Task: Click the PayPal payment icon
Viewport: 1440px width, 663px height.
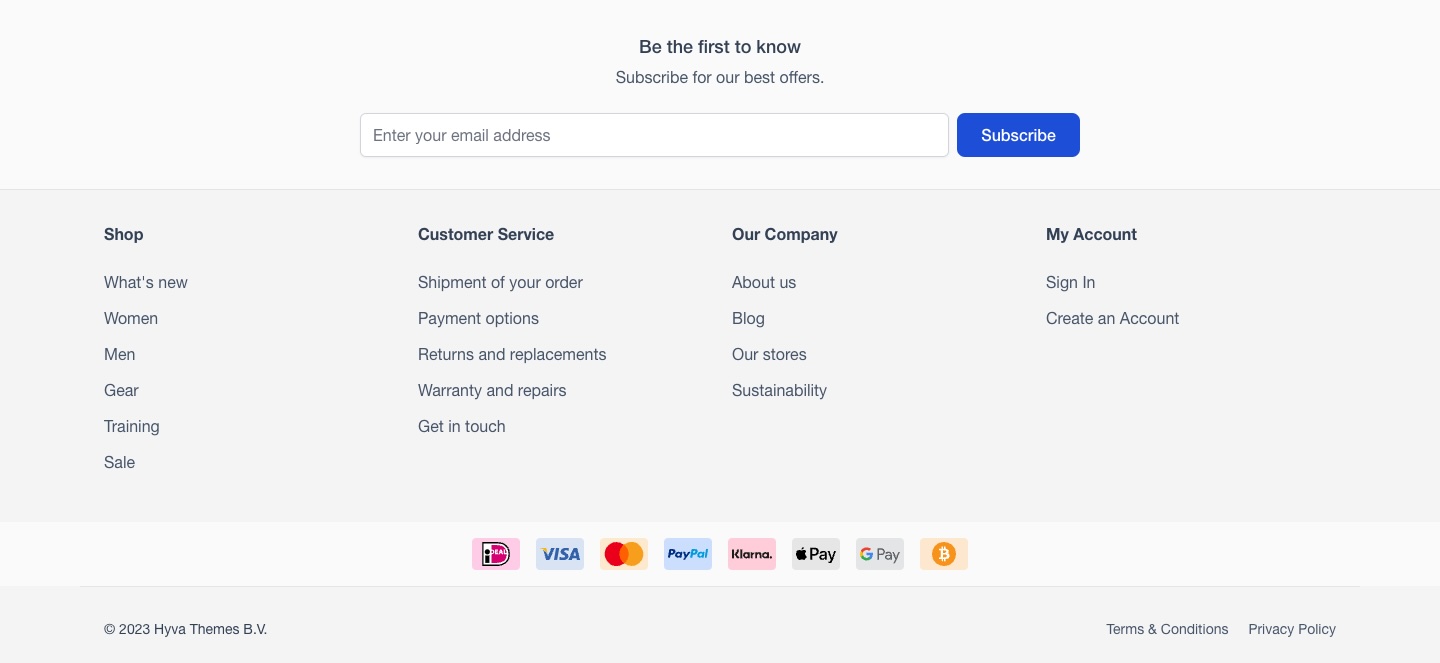Action: [x=688, y=554]
